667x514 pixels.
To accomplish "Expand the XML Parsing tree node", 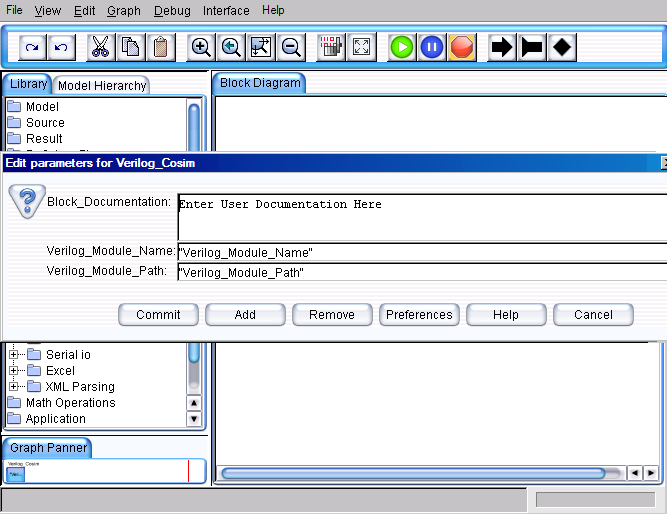I will (14, 386).
